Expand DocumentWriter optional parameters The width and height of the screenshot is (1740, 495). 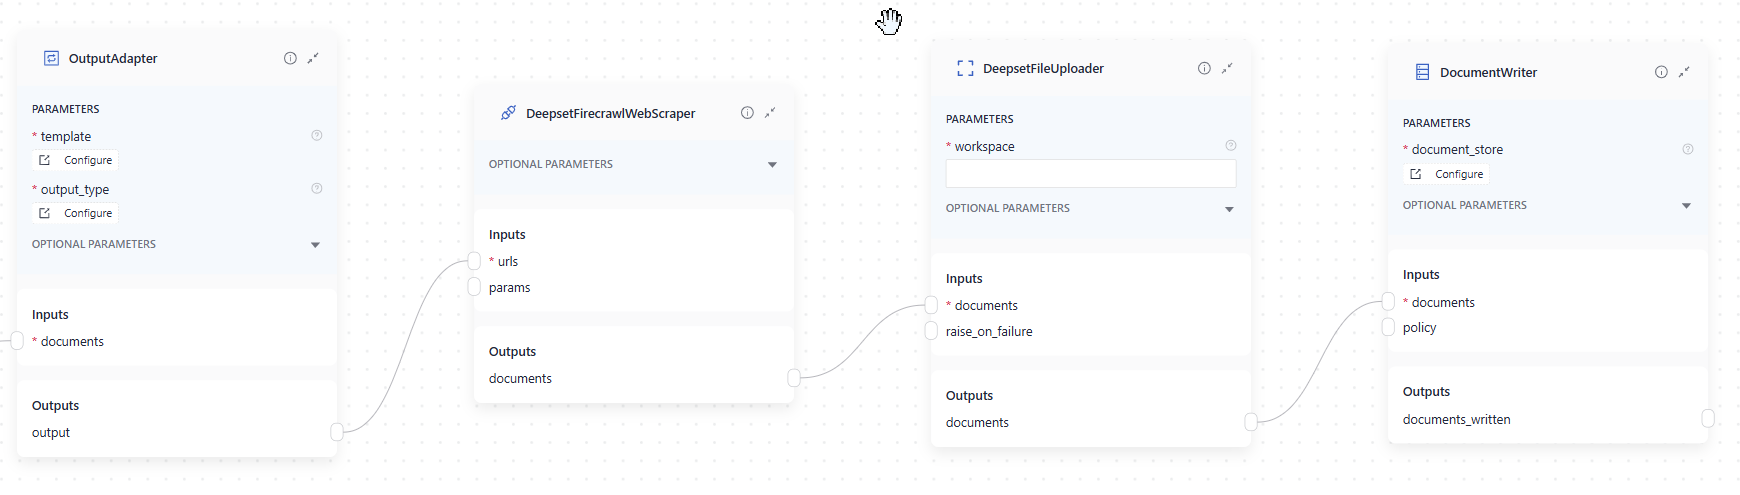pos(1686,206)
